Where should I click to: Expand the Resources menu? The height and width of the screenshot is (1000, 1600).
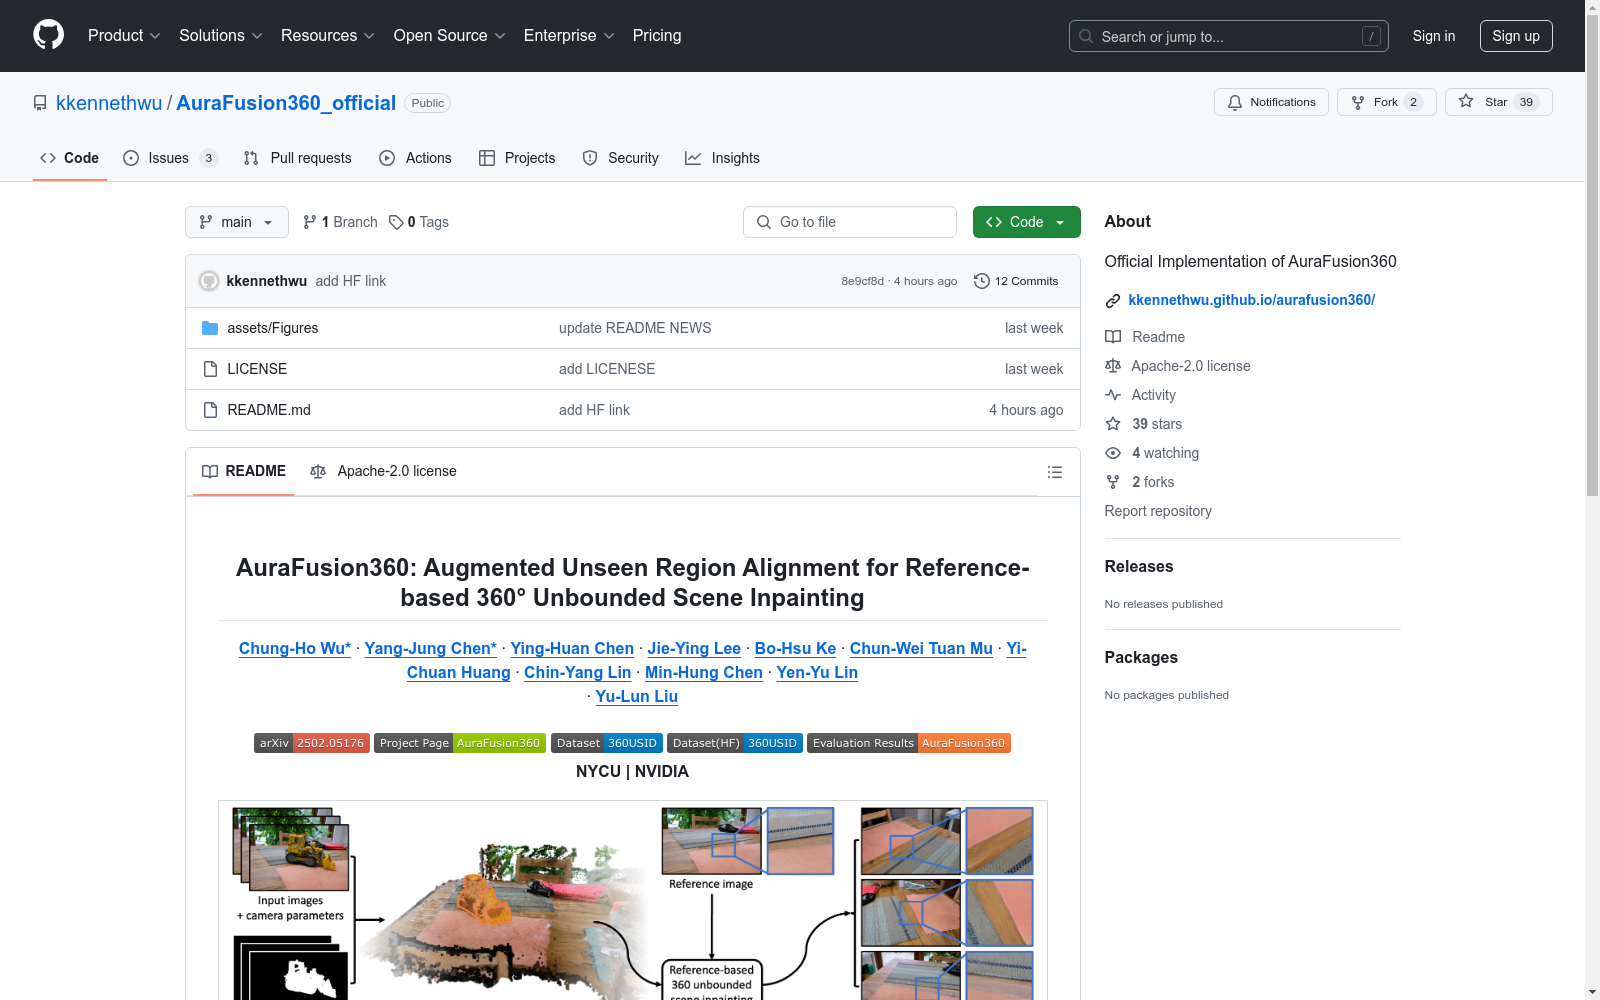[x=328, y=36]
